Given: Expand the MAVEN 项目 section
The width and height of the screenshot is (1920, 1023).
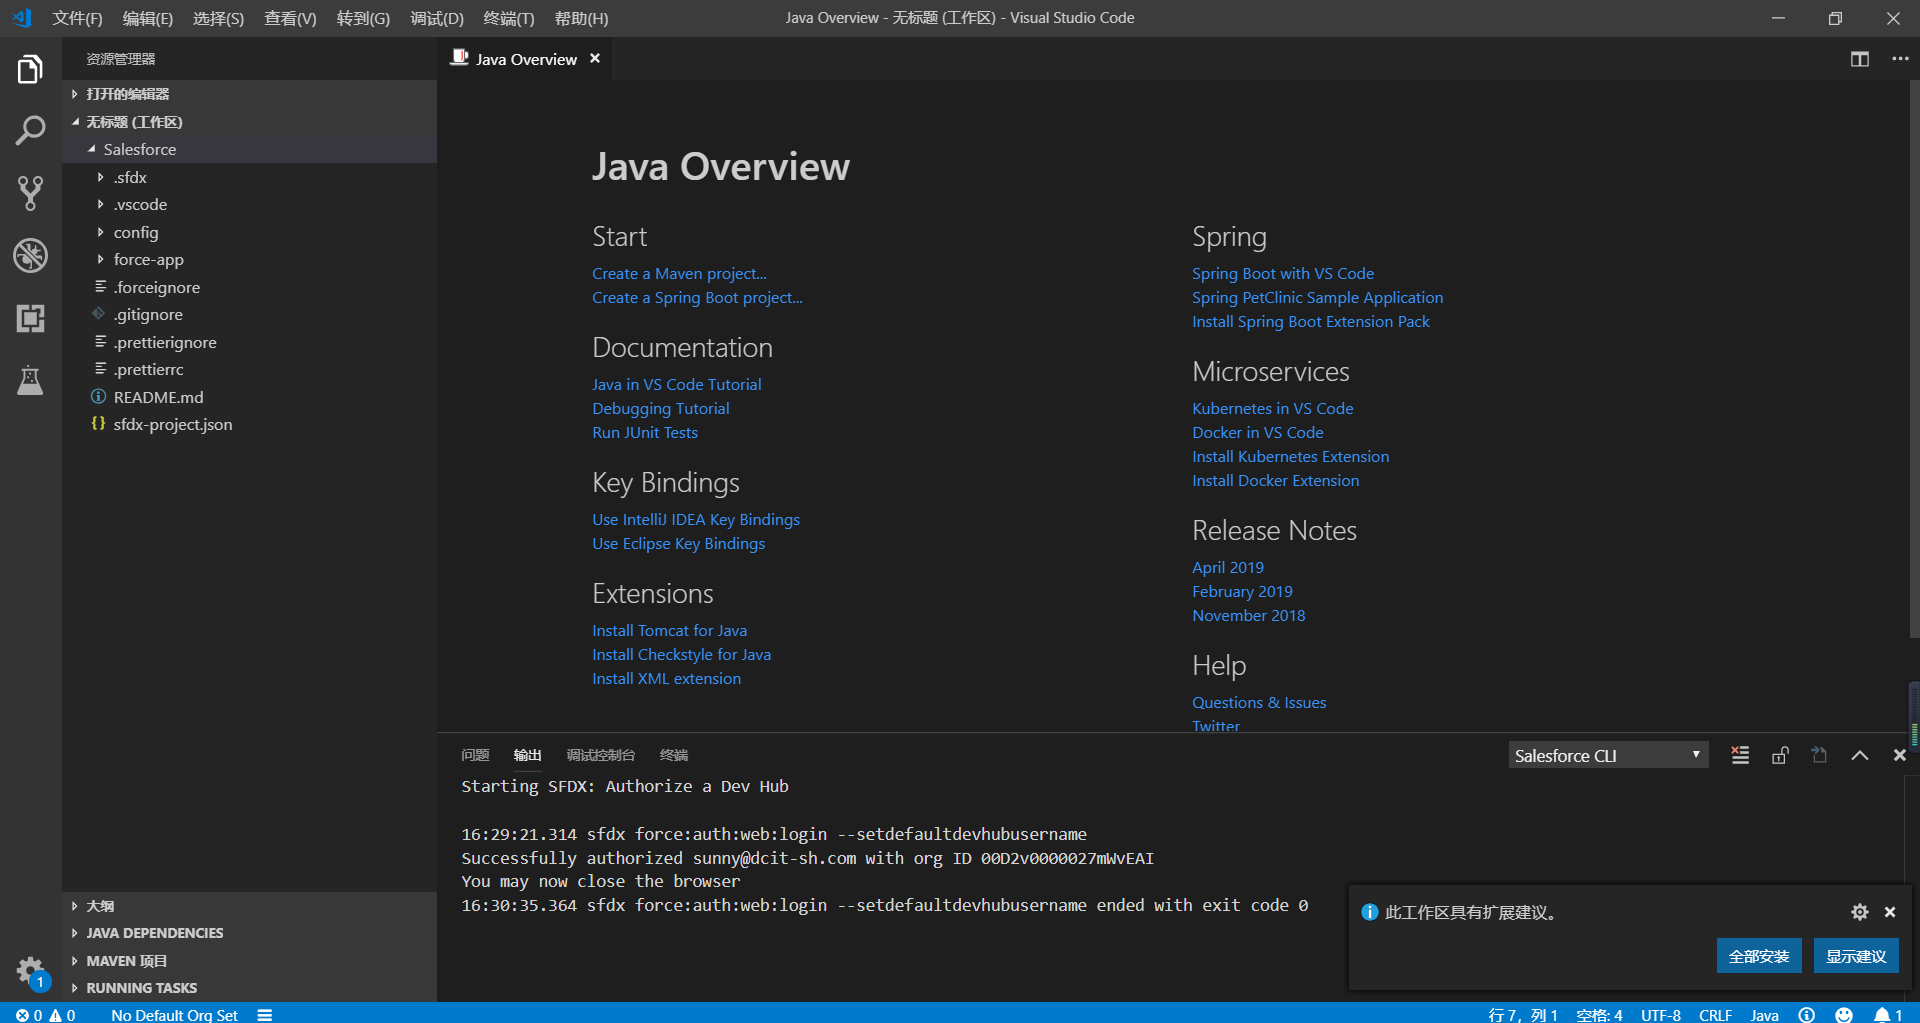Looking at the screenshot, I should [249, 961].
